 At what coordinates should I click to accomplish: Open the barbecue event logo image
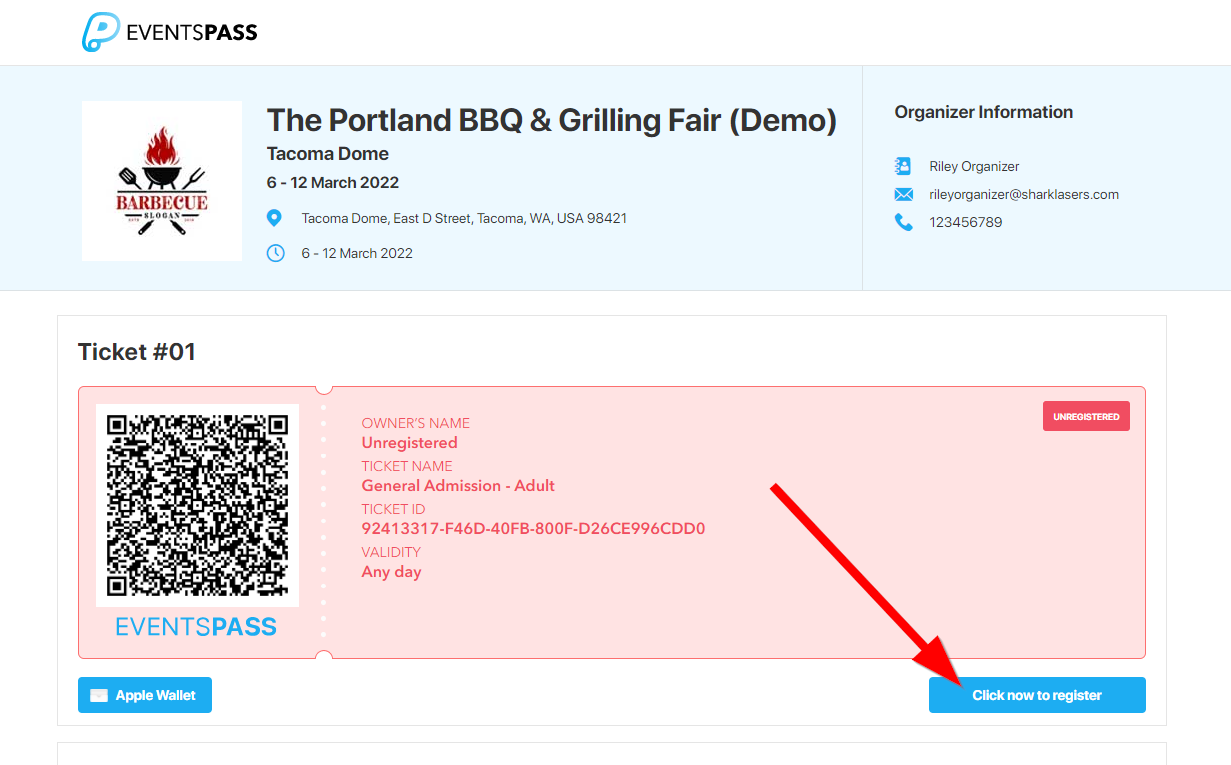pyautogui.click(x=162, y=181)
